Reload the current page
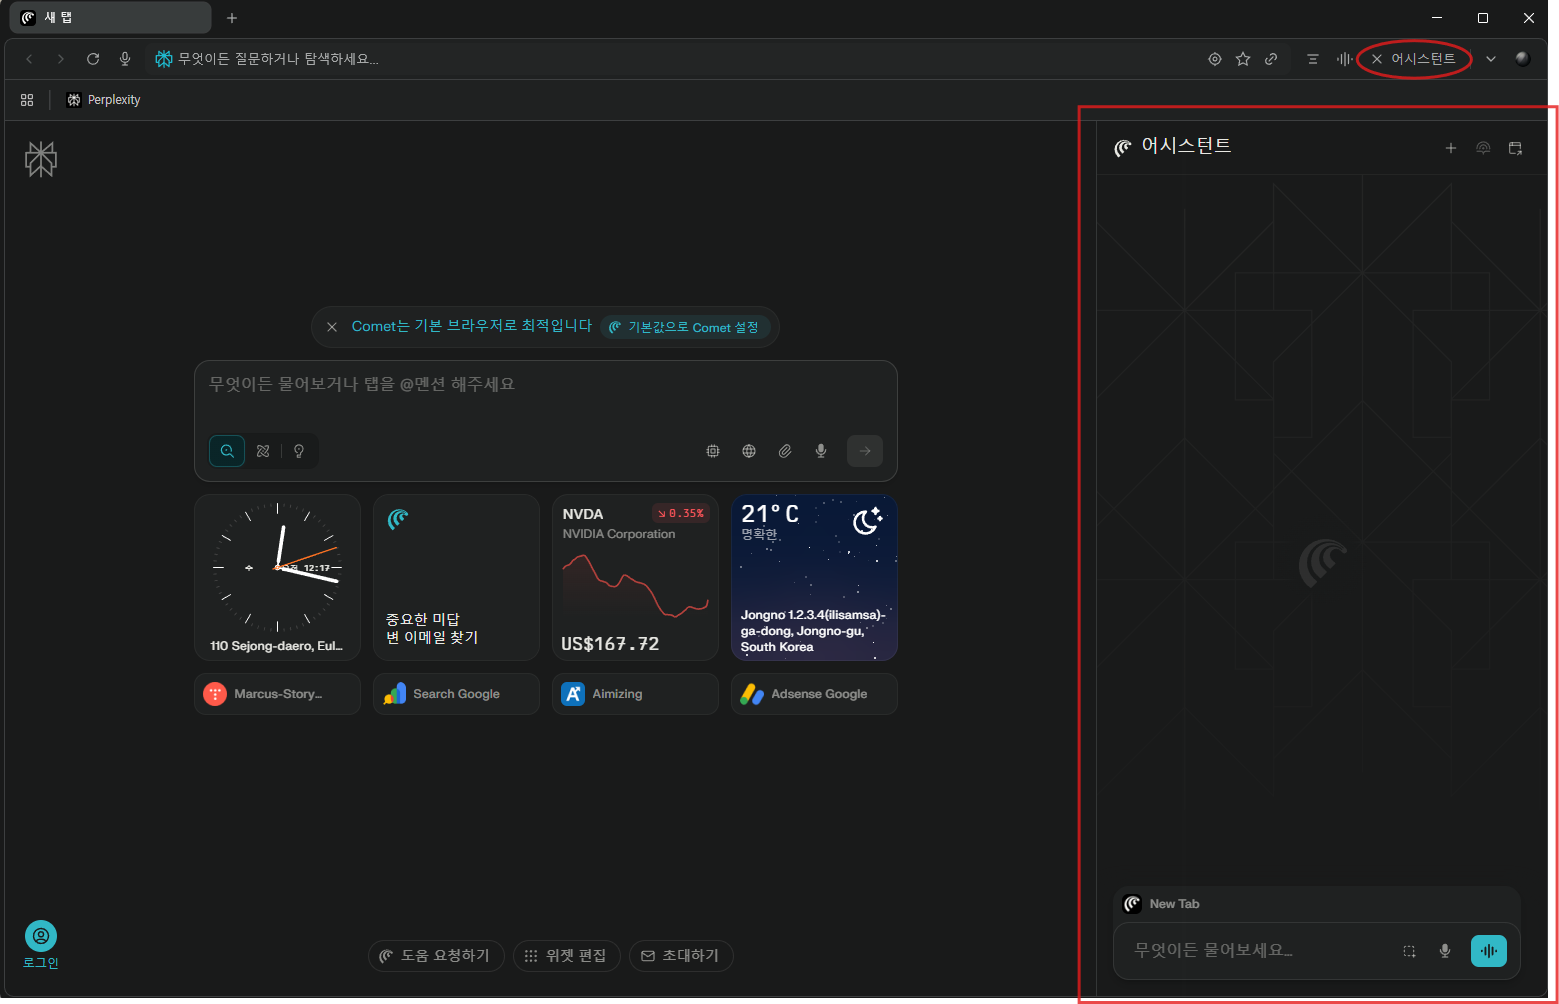The height and width of the screenshot is (1004, 1559). [x=93, y=59]
